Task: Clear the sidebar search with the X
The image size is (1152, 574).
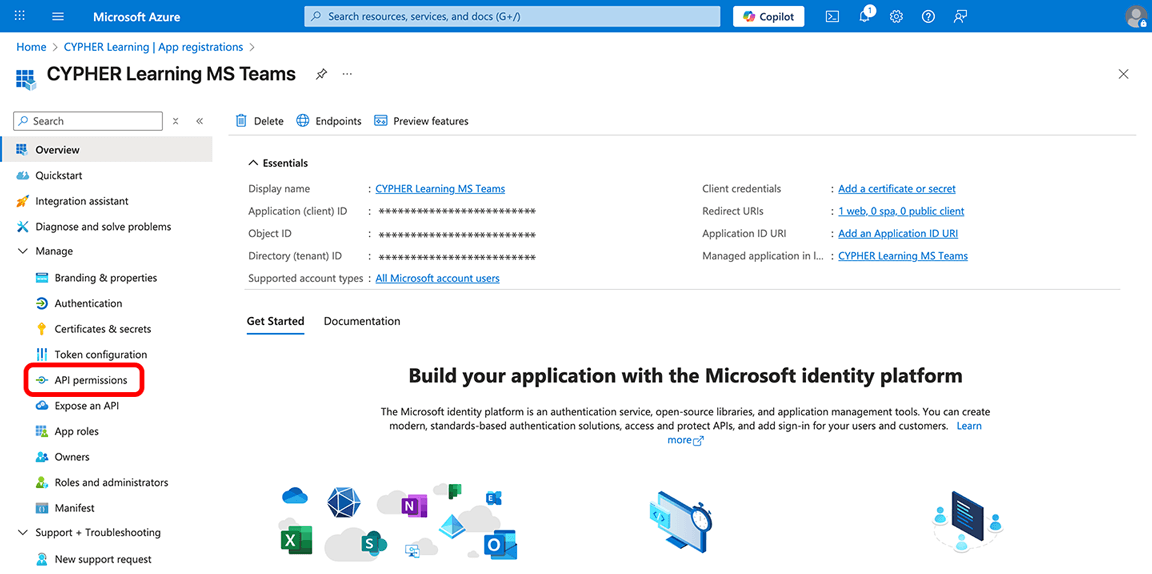Action: (176, 121)
